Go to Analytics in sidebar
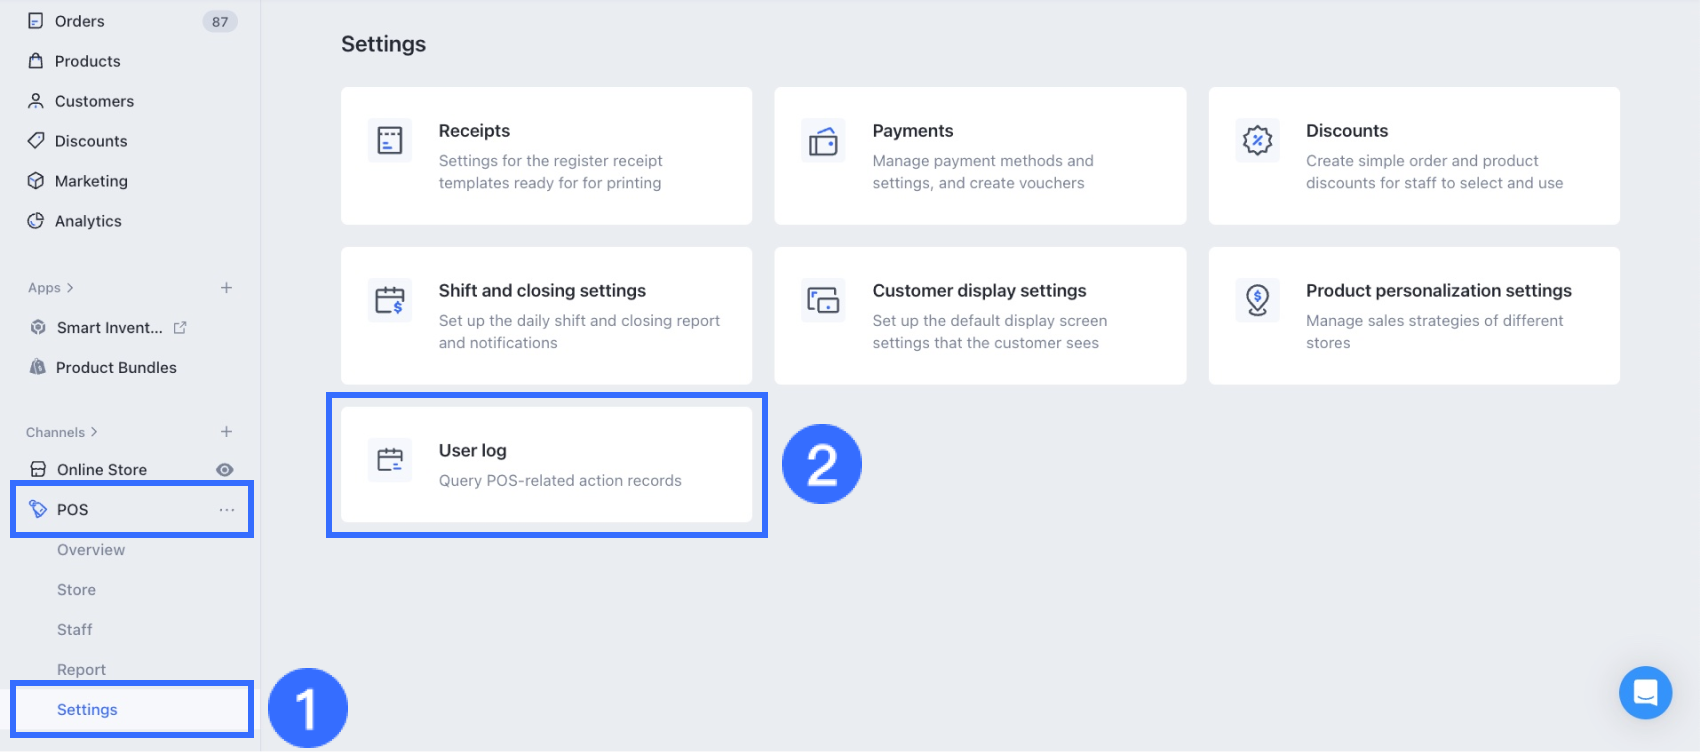 point(88,221)
